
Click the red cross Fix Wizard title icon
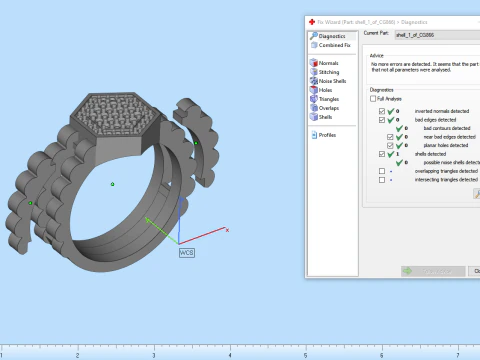(x=312, y=22)
